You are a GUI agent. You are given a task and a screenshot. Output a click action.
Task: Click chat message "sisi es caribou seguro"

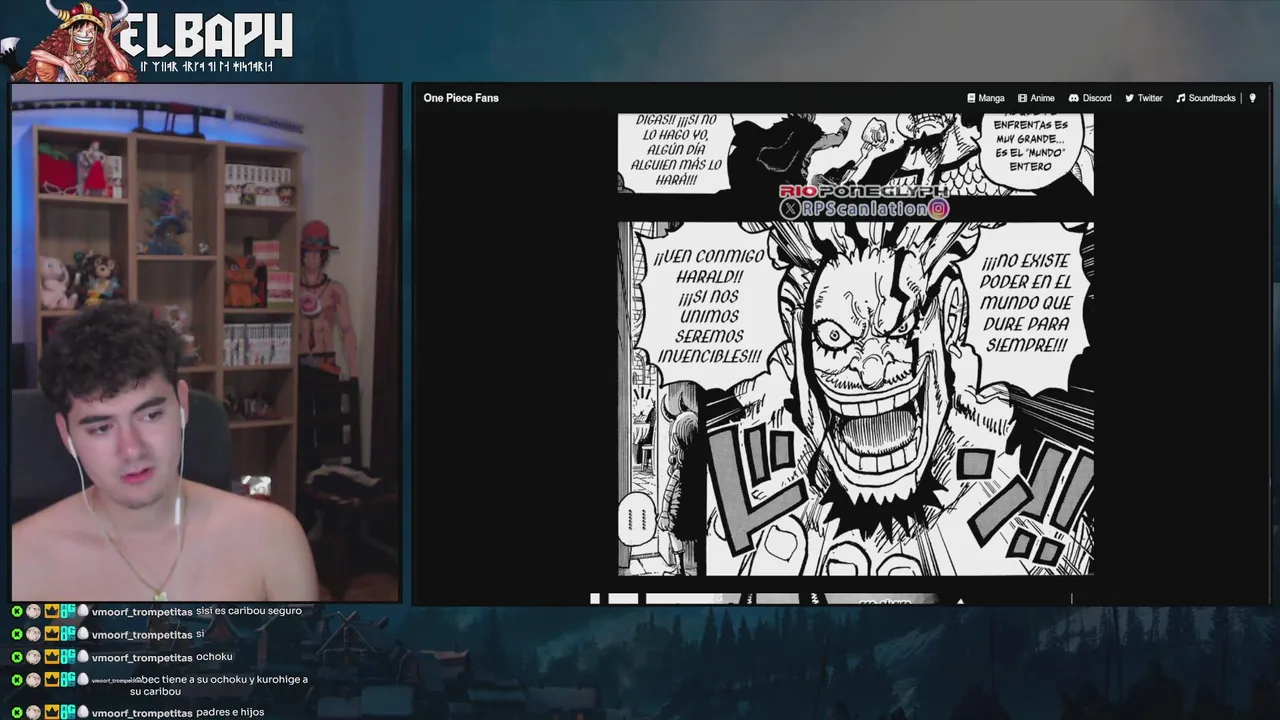249,611
